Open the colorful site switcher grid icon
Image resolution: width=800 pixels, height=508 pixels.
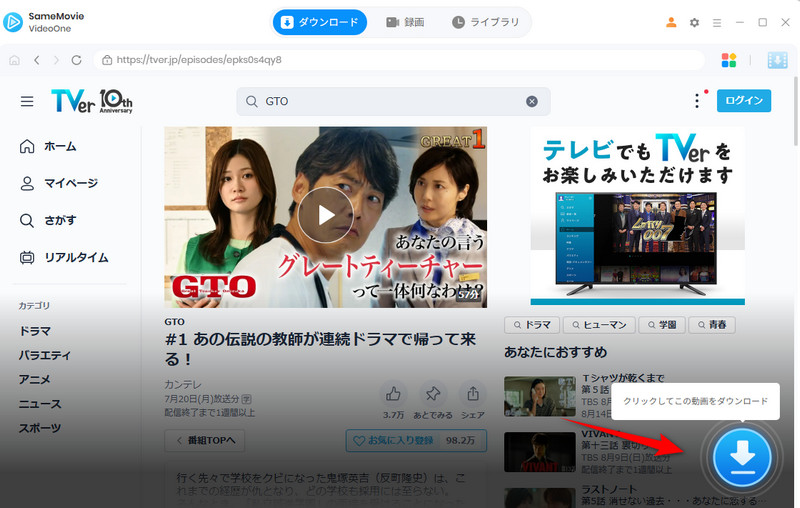(x=729, y=60)
